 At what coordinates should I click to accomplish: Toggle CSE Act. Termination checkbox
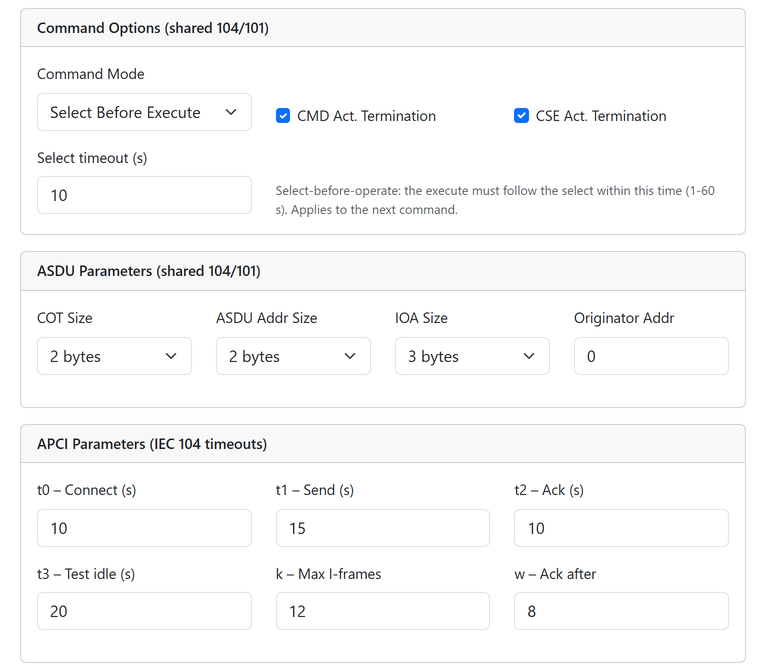click(521, 116)
